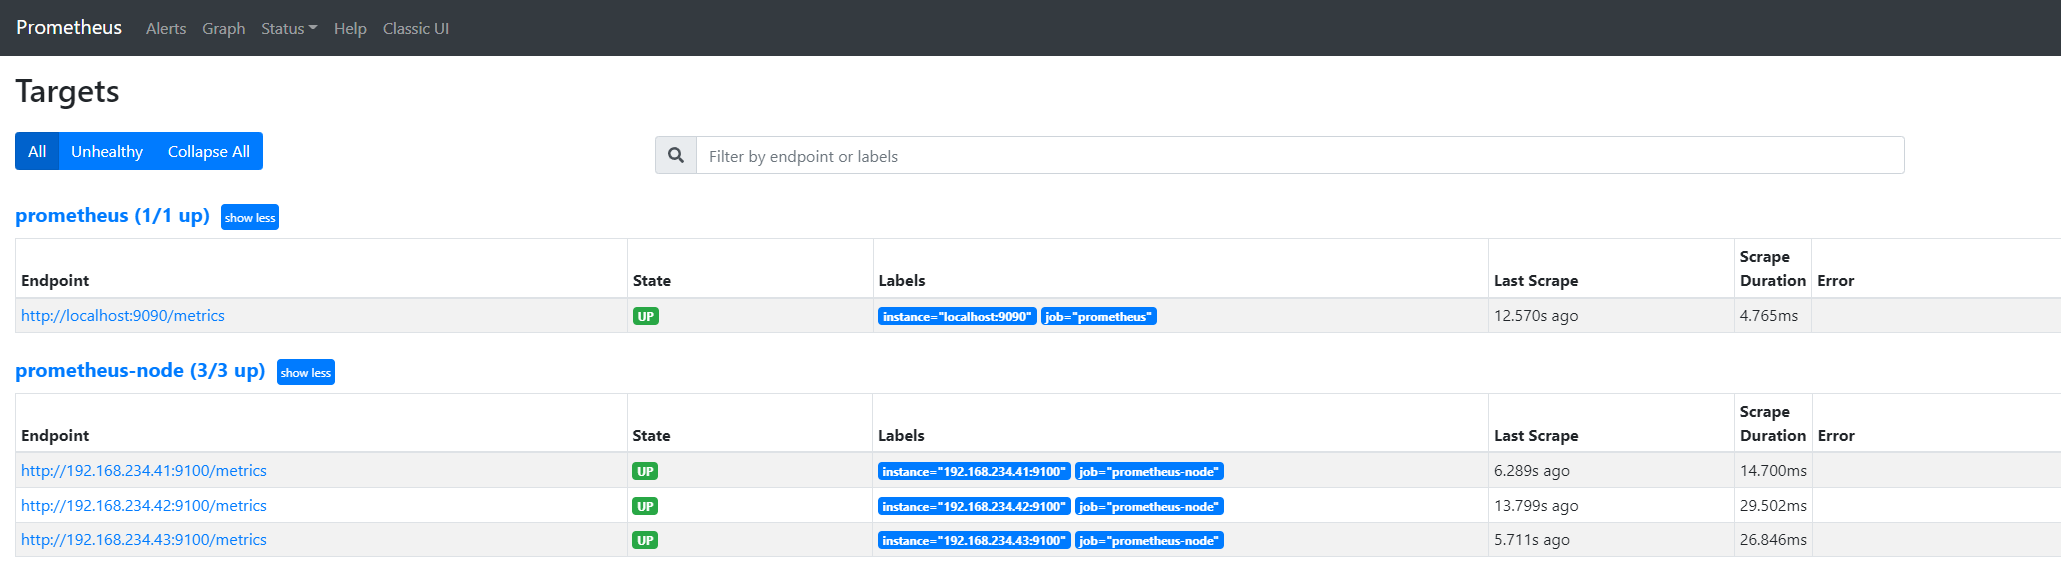Open the Status dropdown menu

(289, 29)
